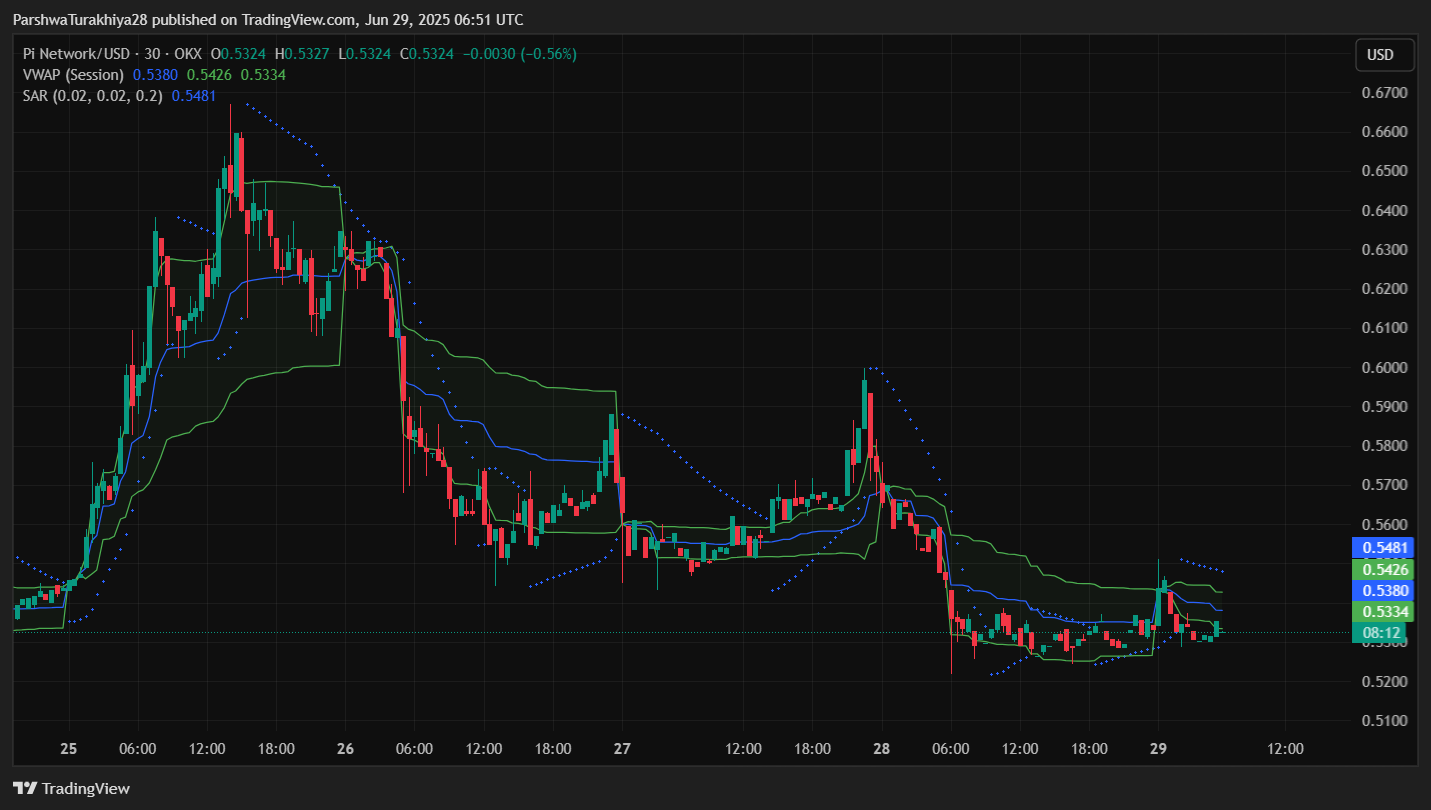Click the date label 26 on time axis
1431x810 pixels.
click(345, 748)
